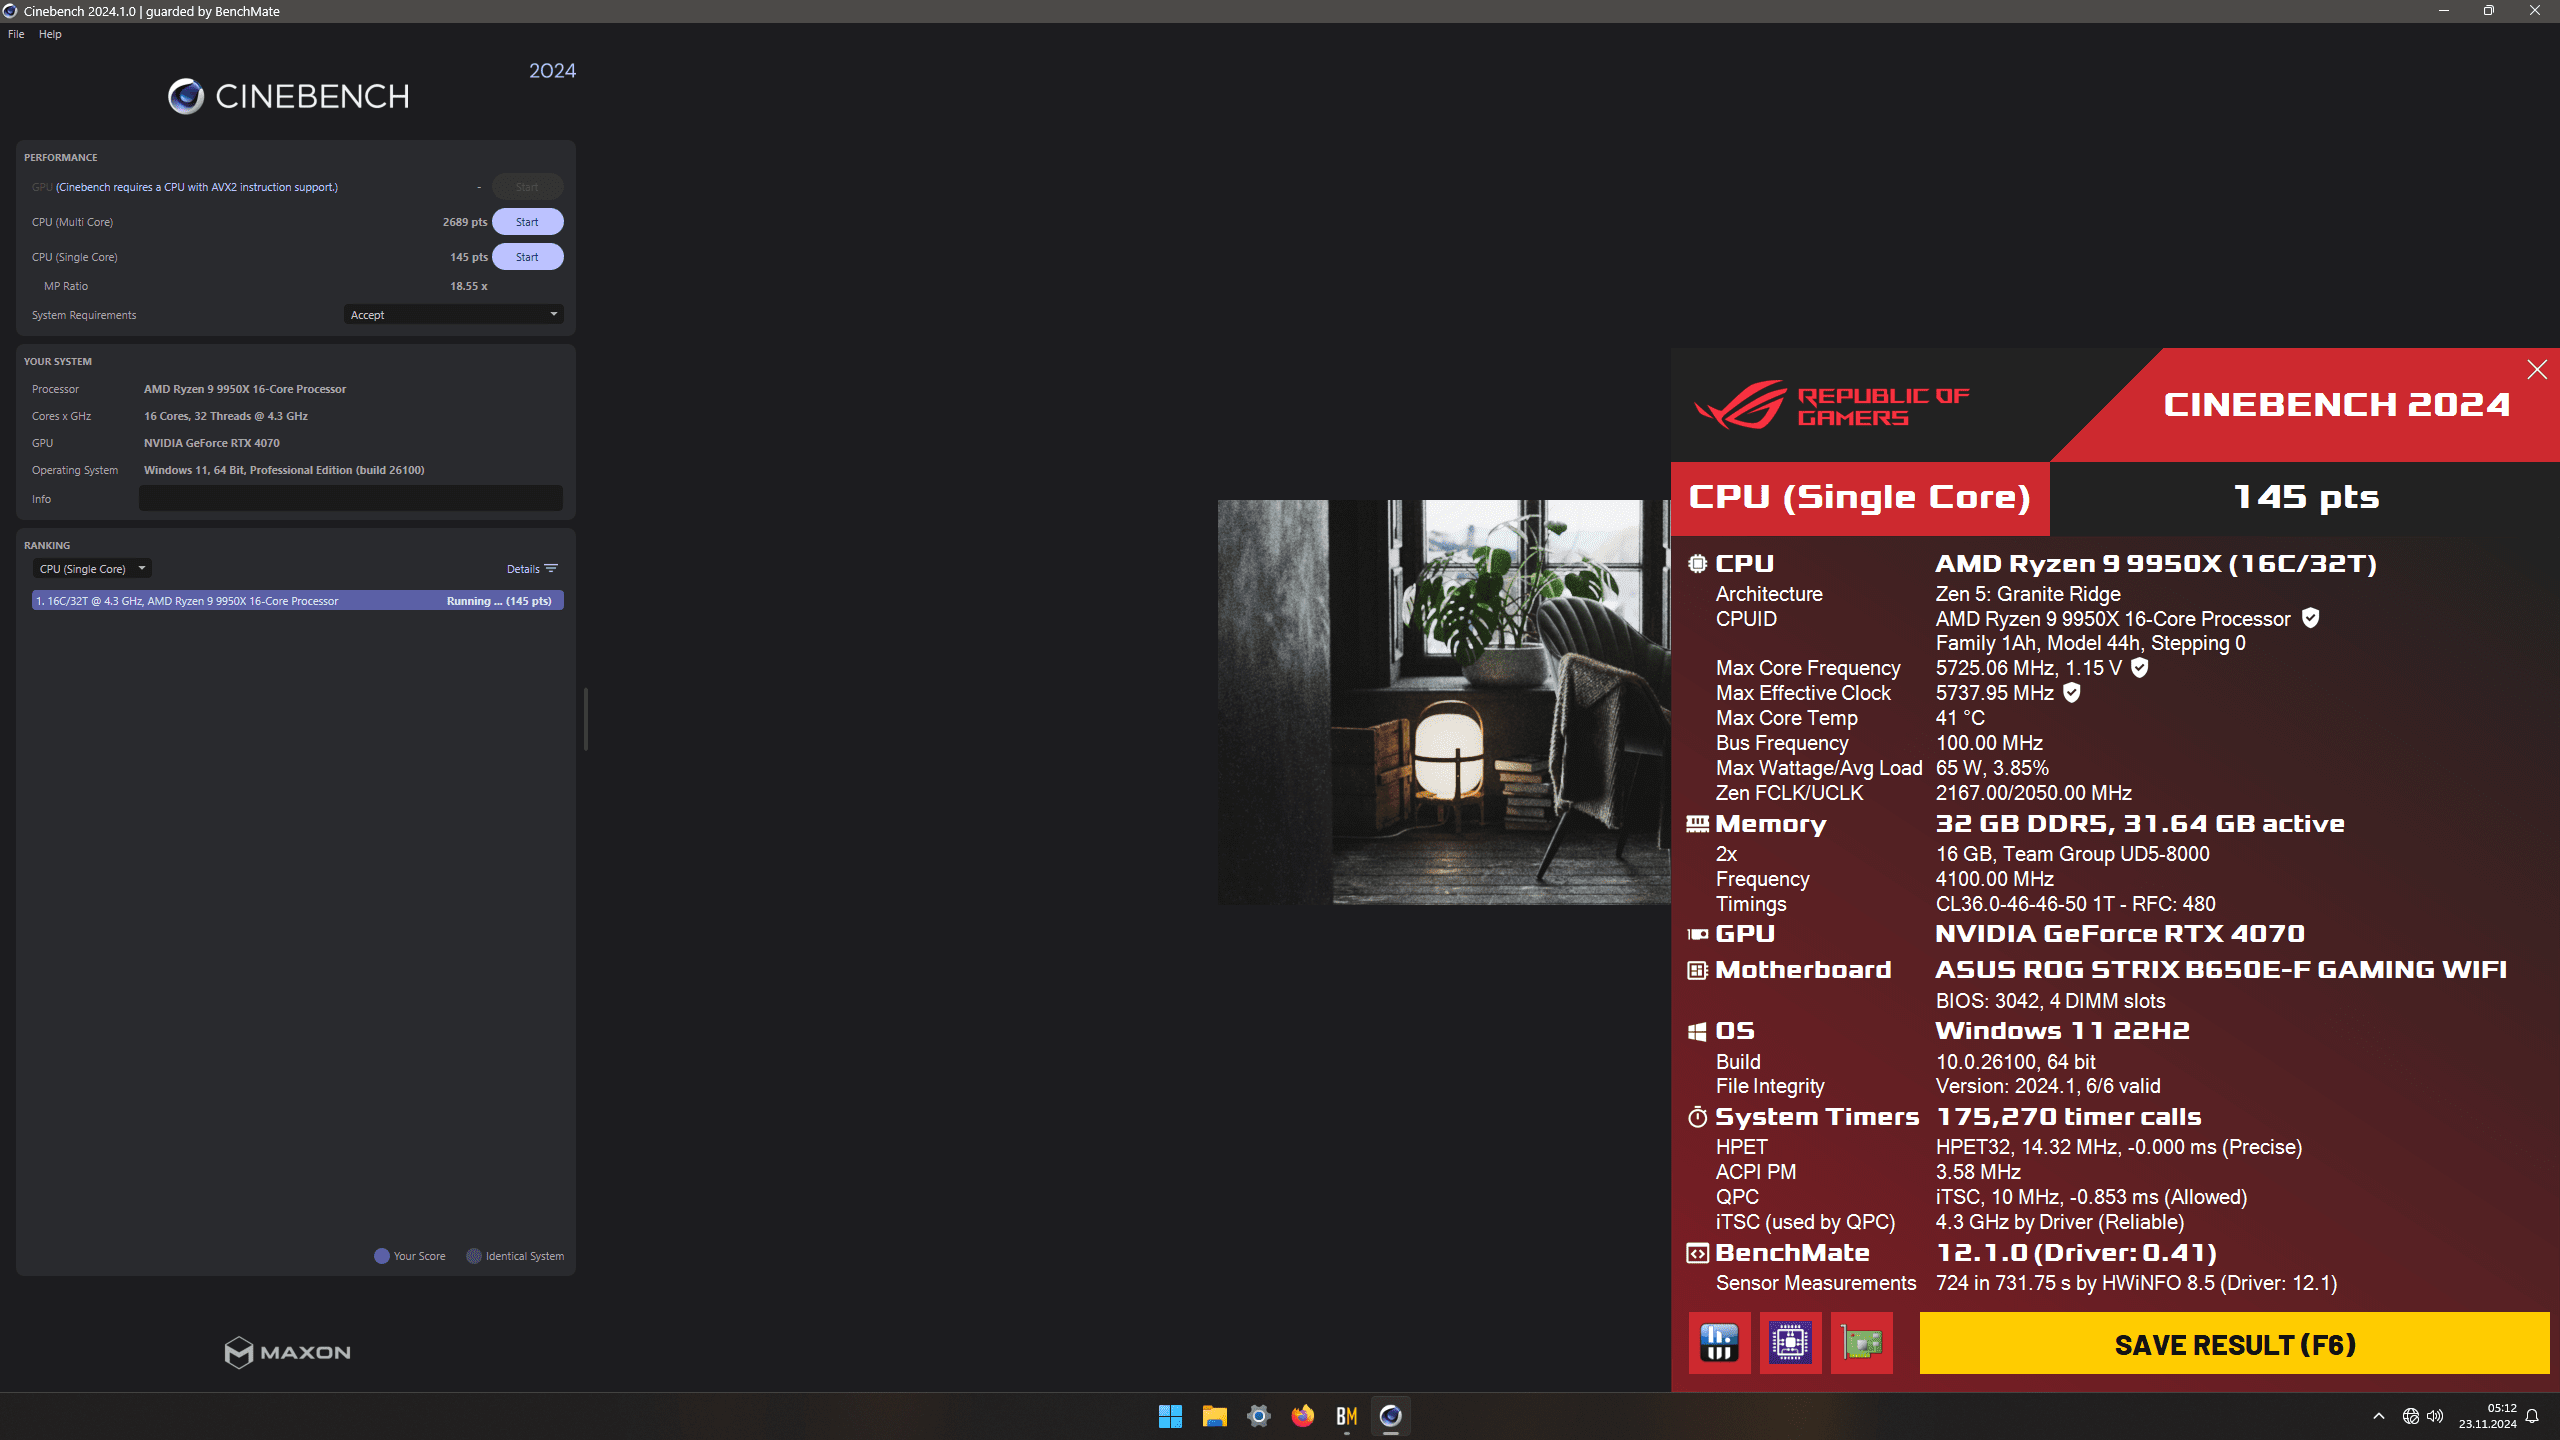Open the network tray icon

click(2410, 1416)
